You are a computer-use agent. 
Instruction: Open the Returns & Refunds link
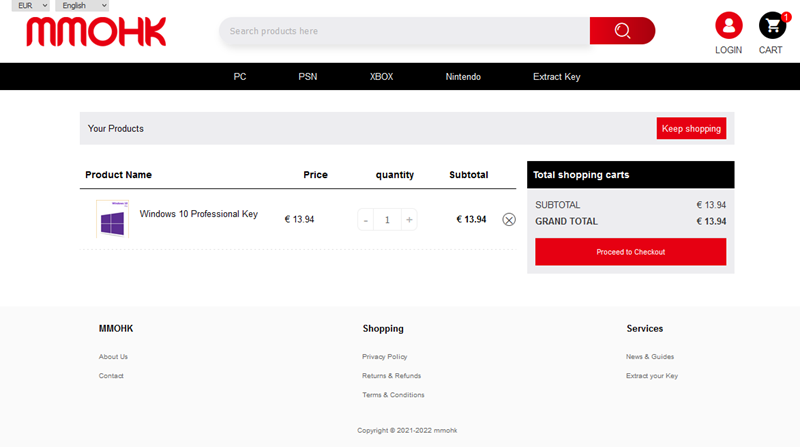(391, 376)
